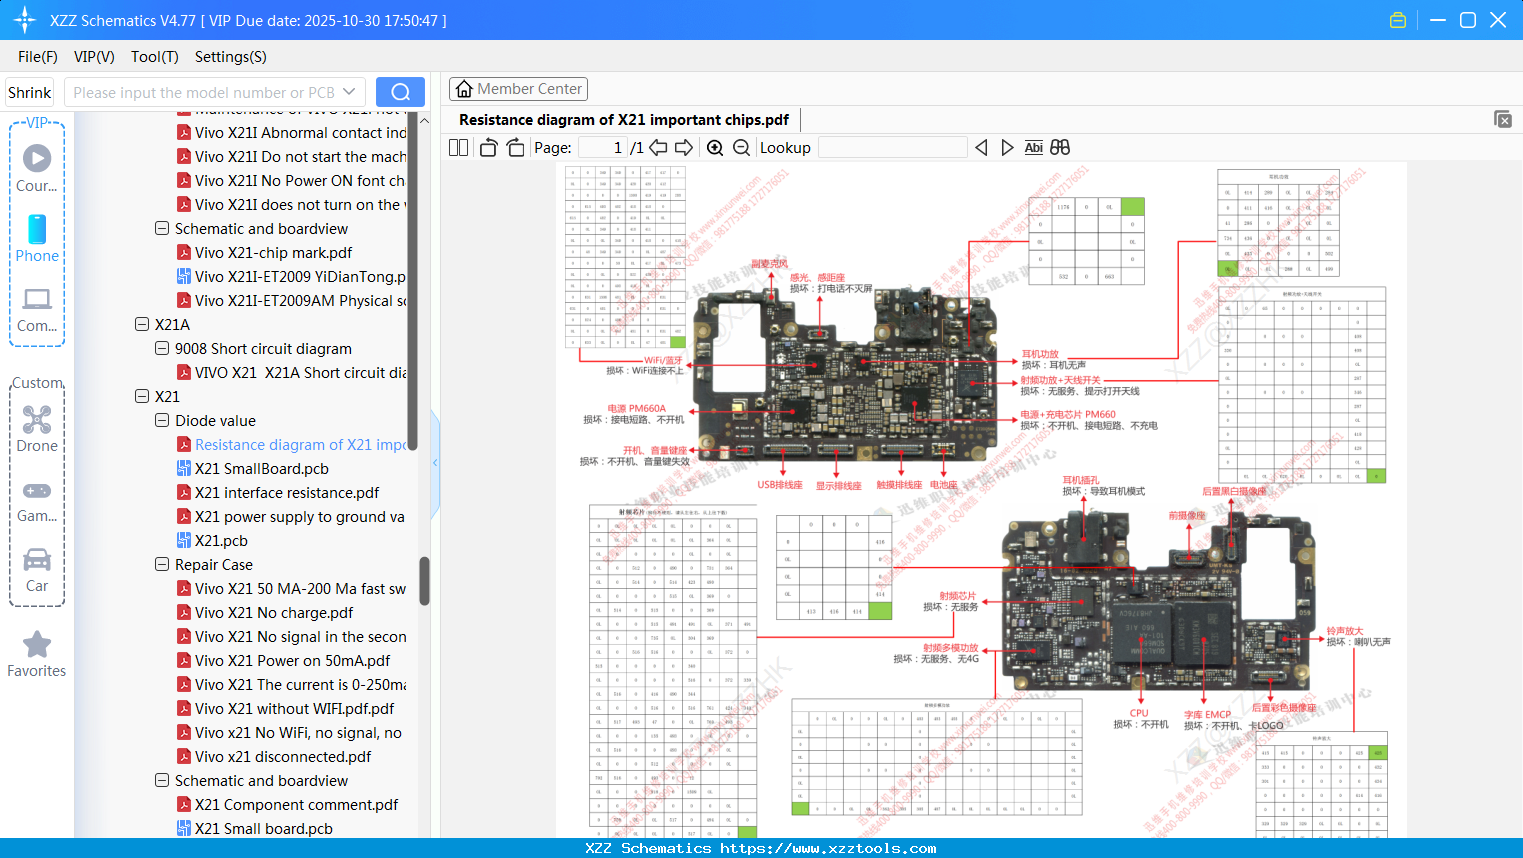1523x858 pixels.
Task: Zoom out of the PDF page
Action: coord(741,147)
